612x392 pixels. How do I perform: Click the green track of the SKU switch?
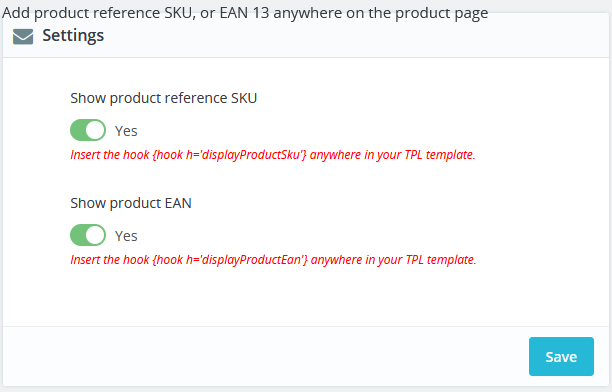tap(78, 130)
